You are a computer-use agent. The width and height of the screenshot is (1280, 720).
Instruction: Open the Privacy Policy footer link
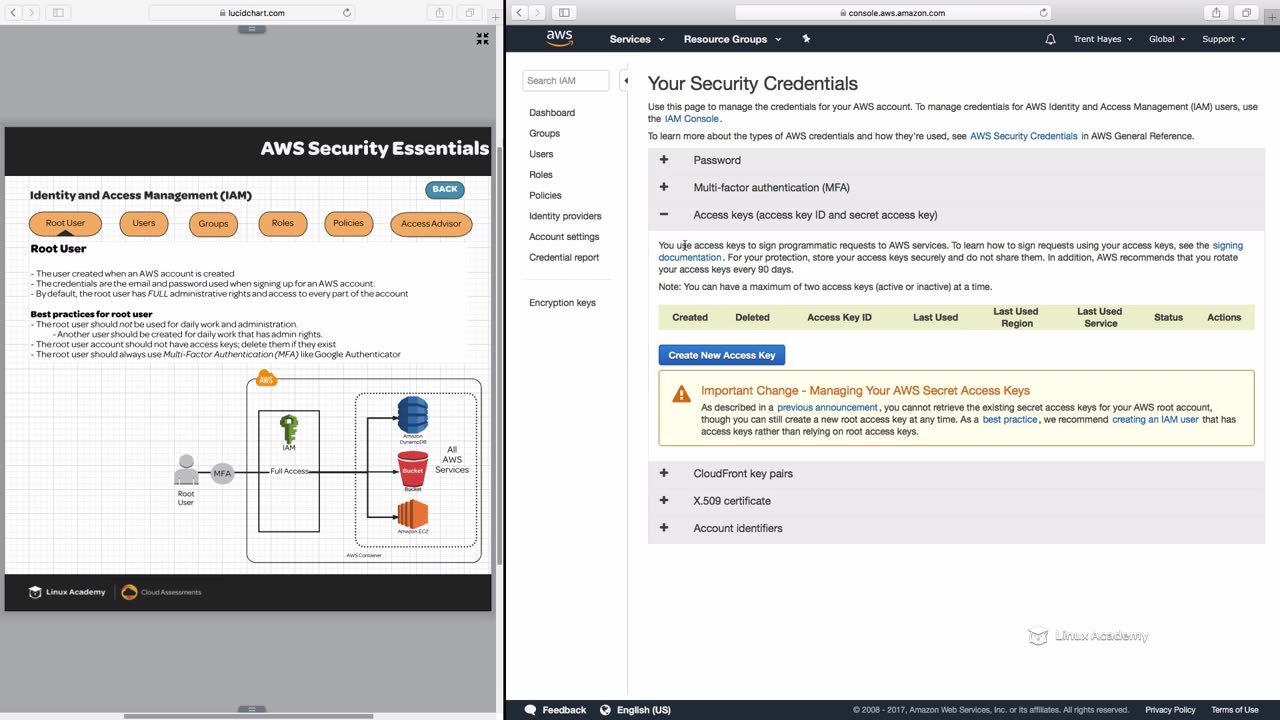(x=1170, y=710)
